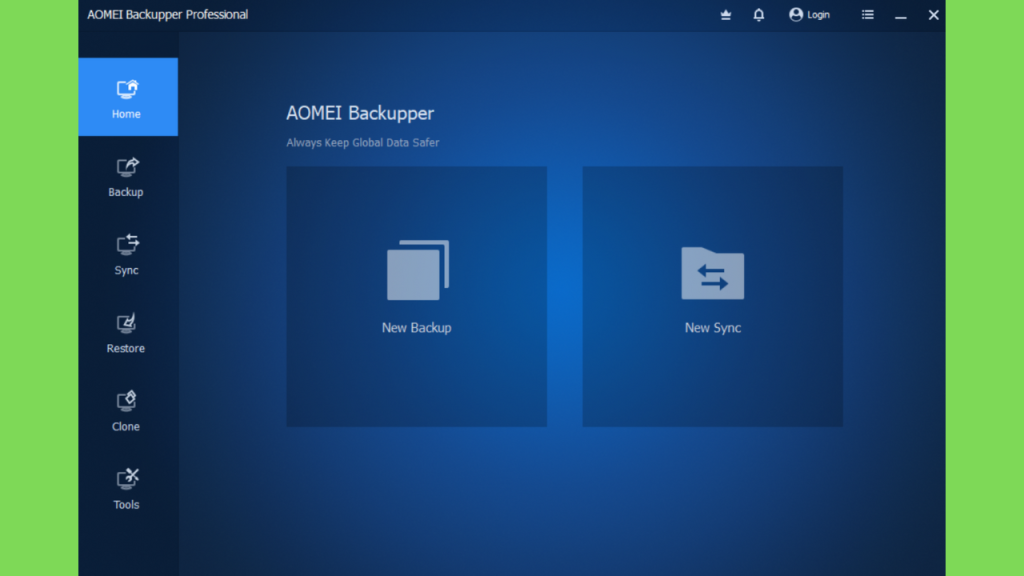Click the "AOMEI Backupper" heading text
The height and width of the screenshot is (576, 1024).
click(x=360, y=113)
